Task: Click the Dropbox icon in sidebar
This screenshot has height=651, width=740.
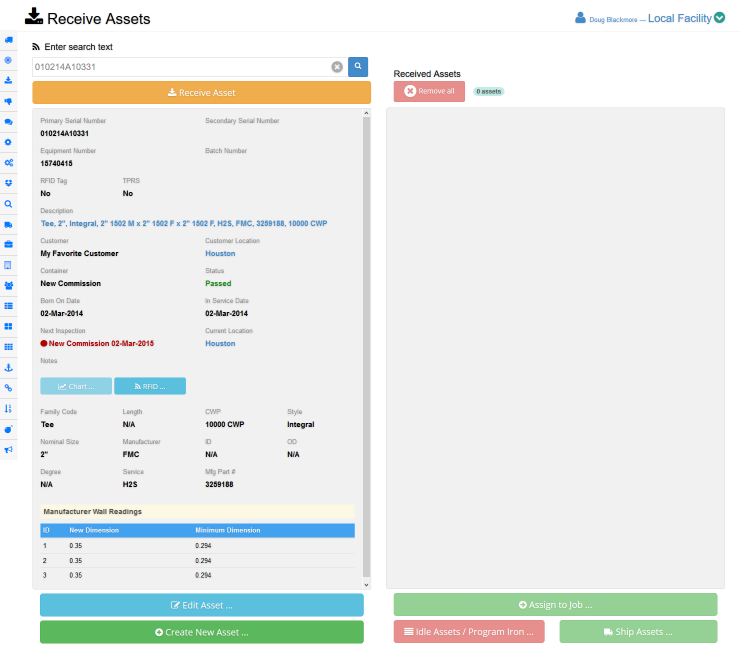Action: [9, 183]
